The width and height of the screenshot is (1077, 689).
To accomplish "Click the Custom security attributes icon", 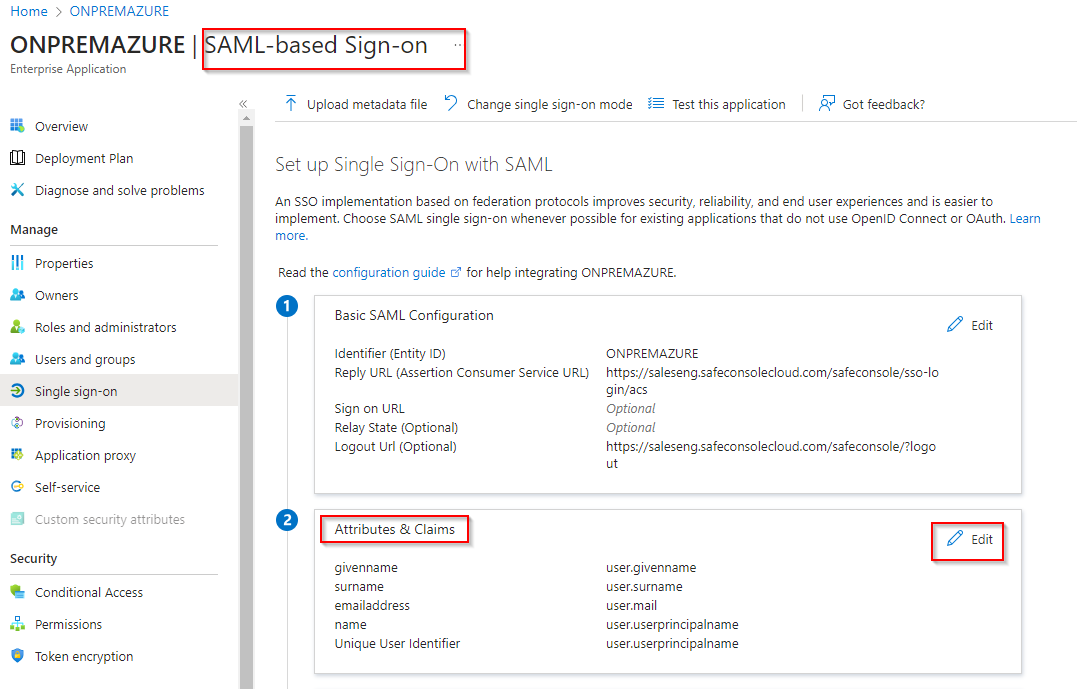I will pos(17,519).
